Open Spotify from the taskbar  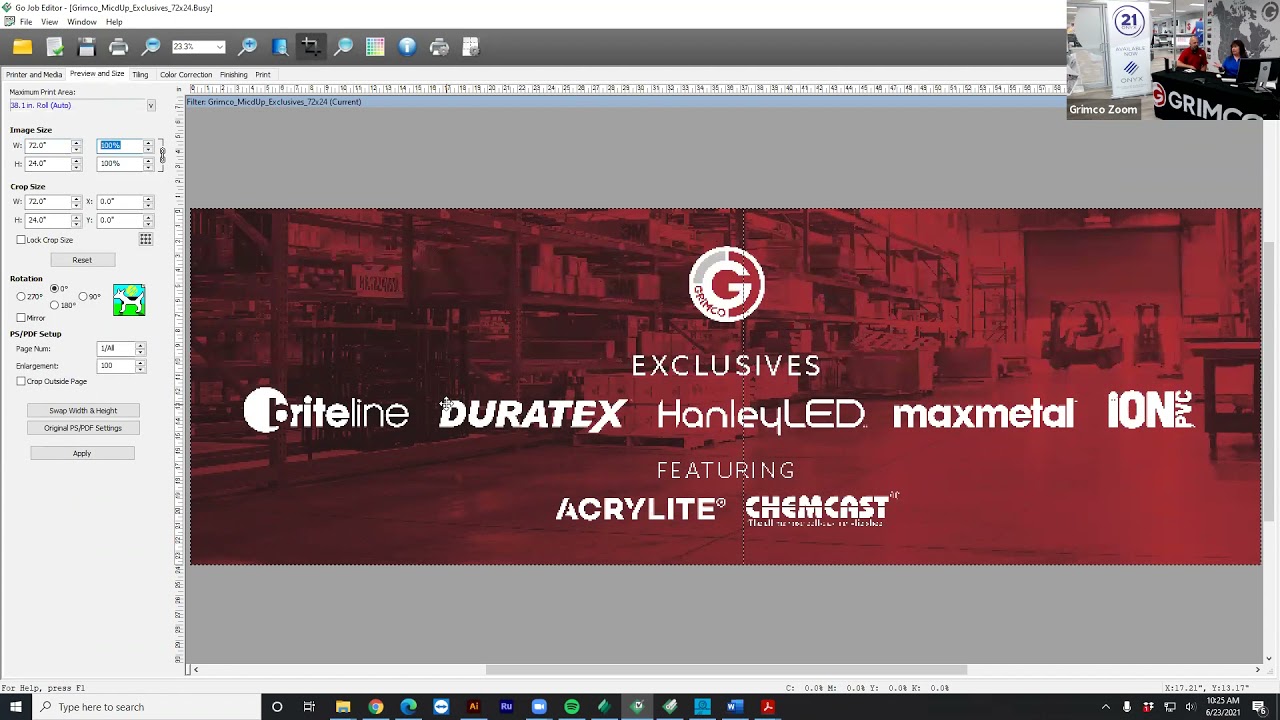click(x=571, y=707)
